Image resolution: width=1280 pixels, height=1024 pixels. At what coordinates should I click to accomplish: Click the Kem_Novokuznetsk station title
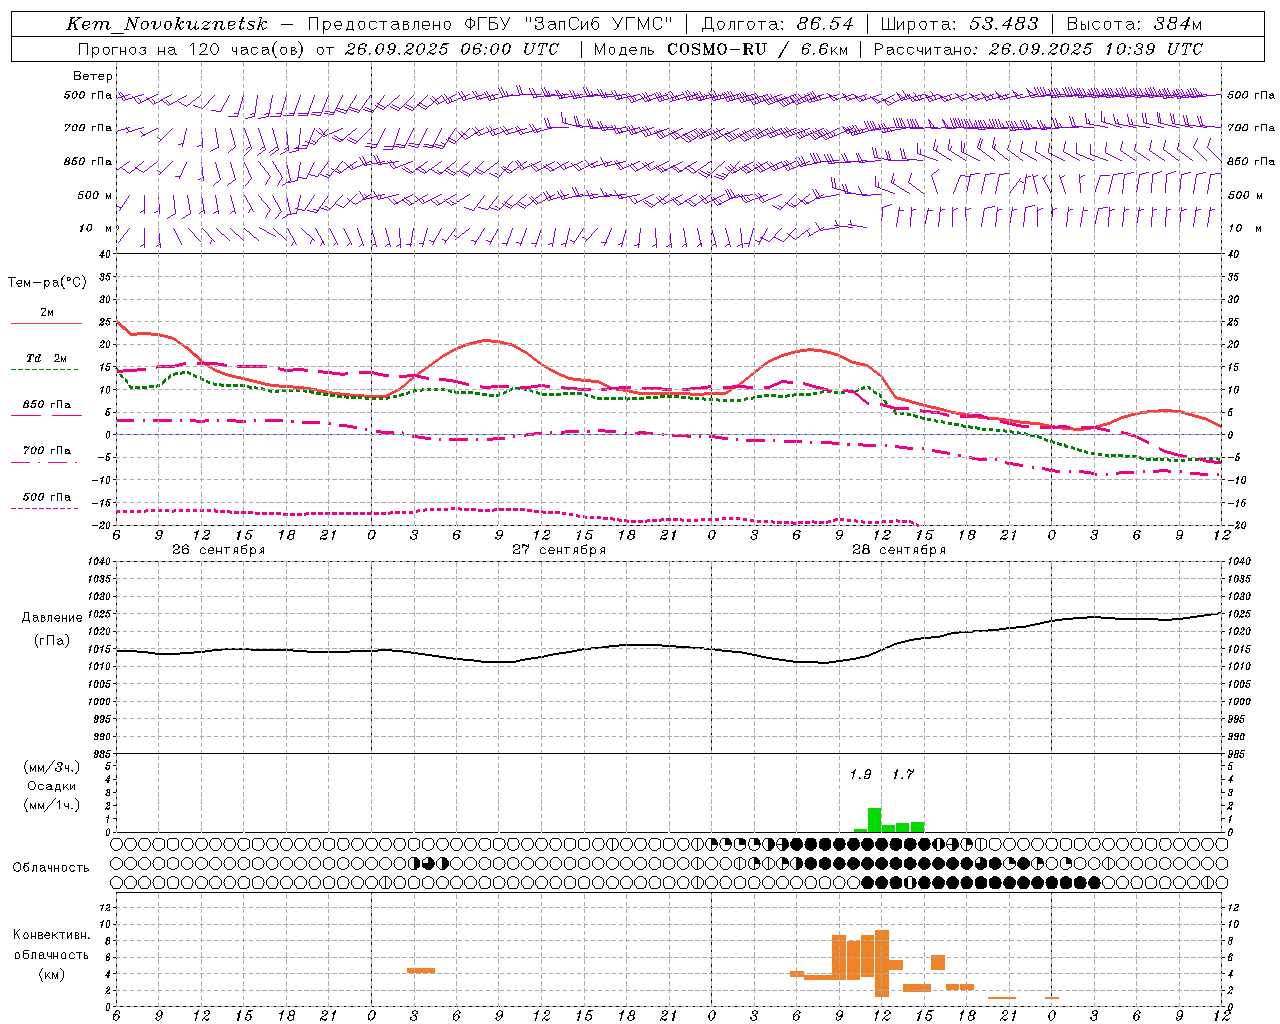click(x=168, y=24)
